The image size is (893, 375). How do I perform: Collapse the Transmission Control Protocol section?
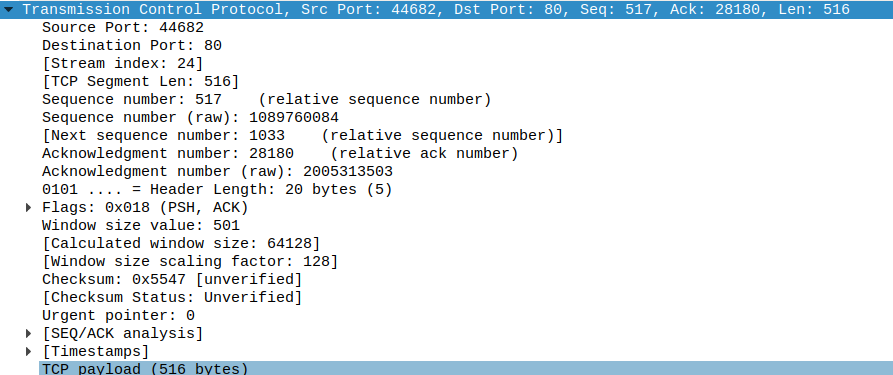tap(8, 10)
